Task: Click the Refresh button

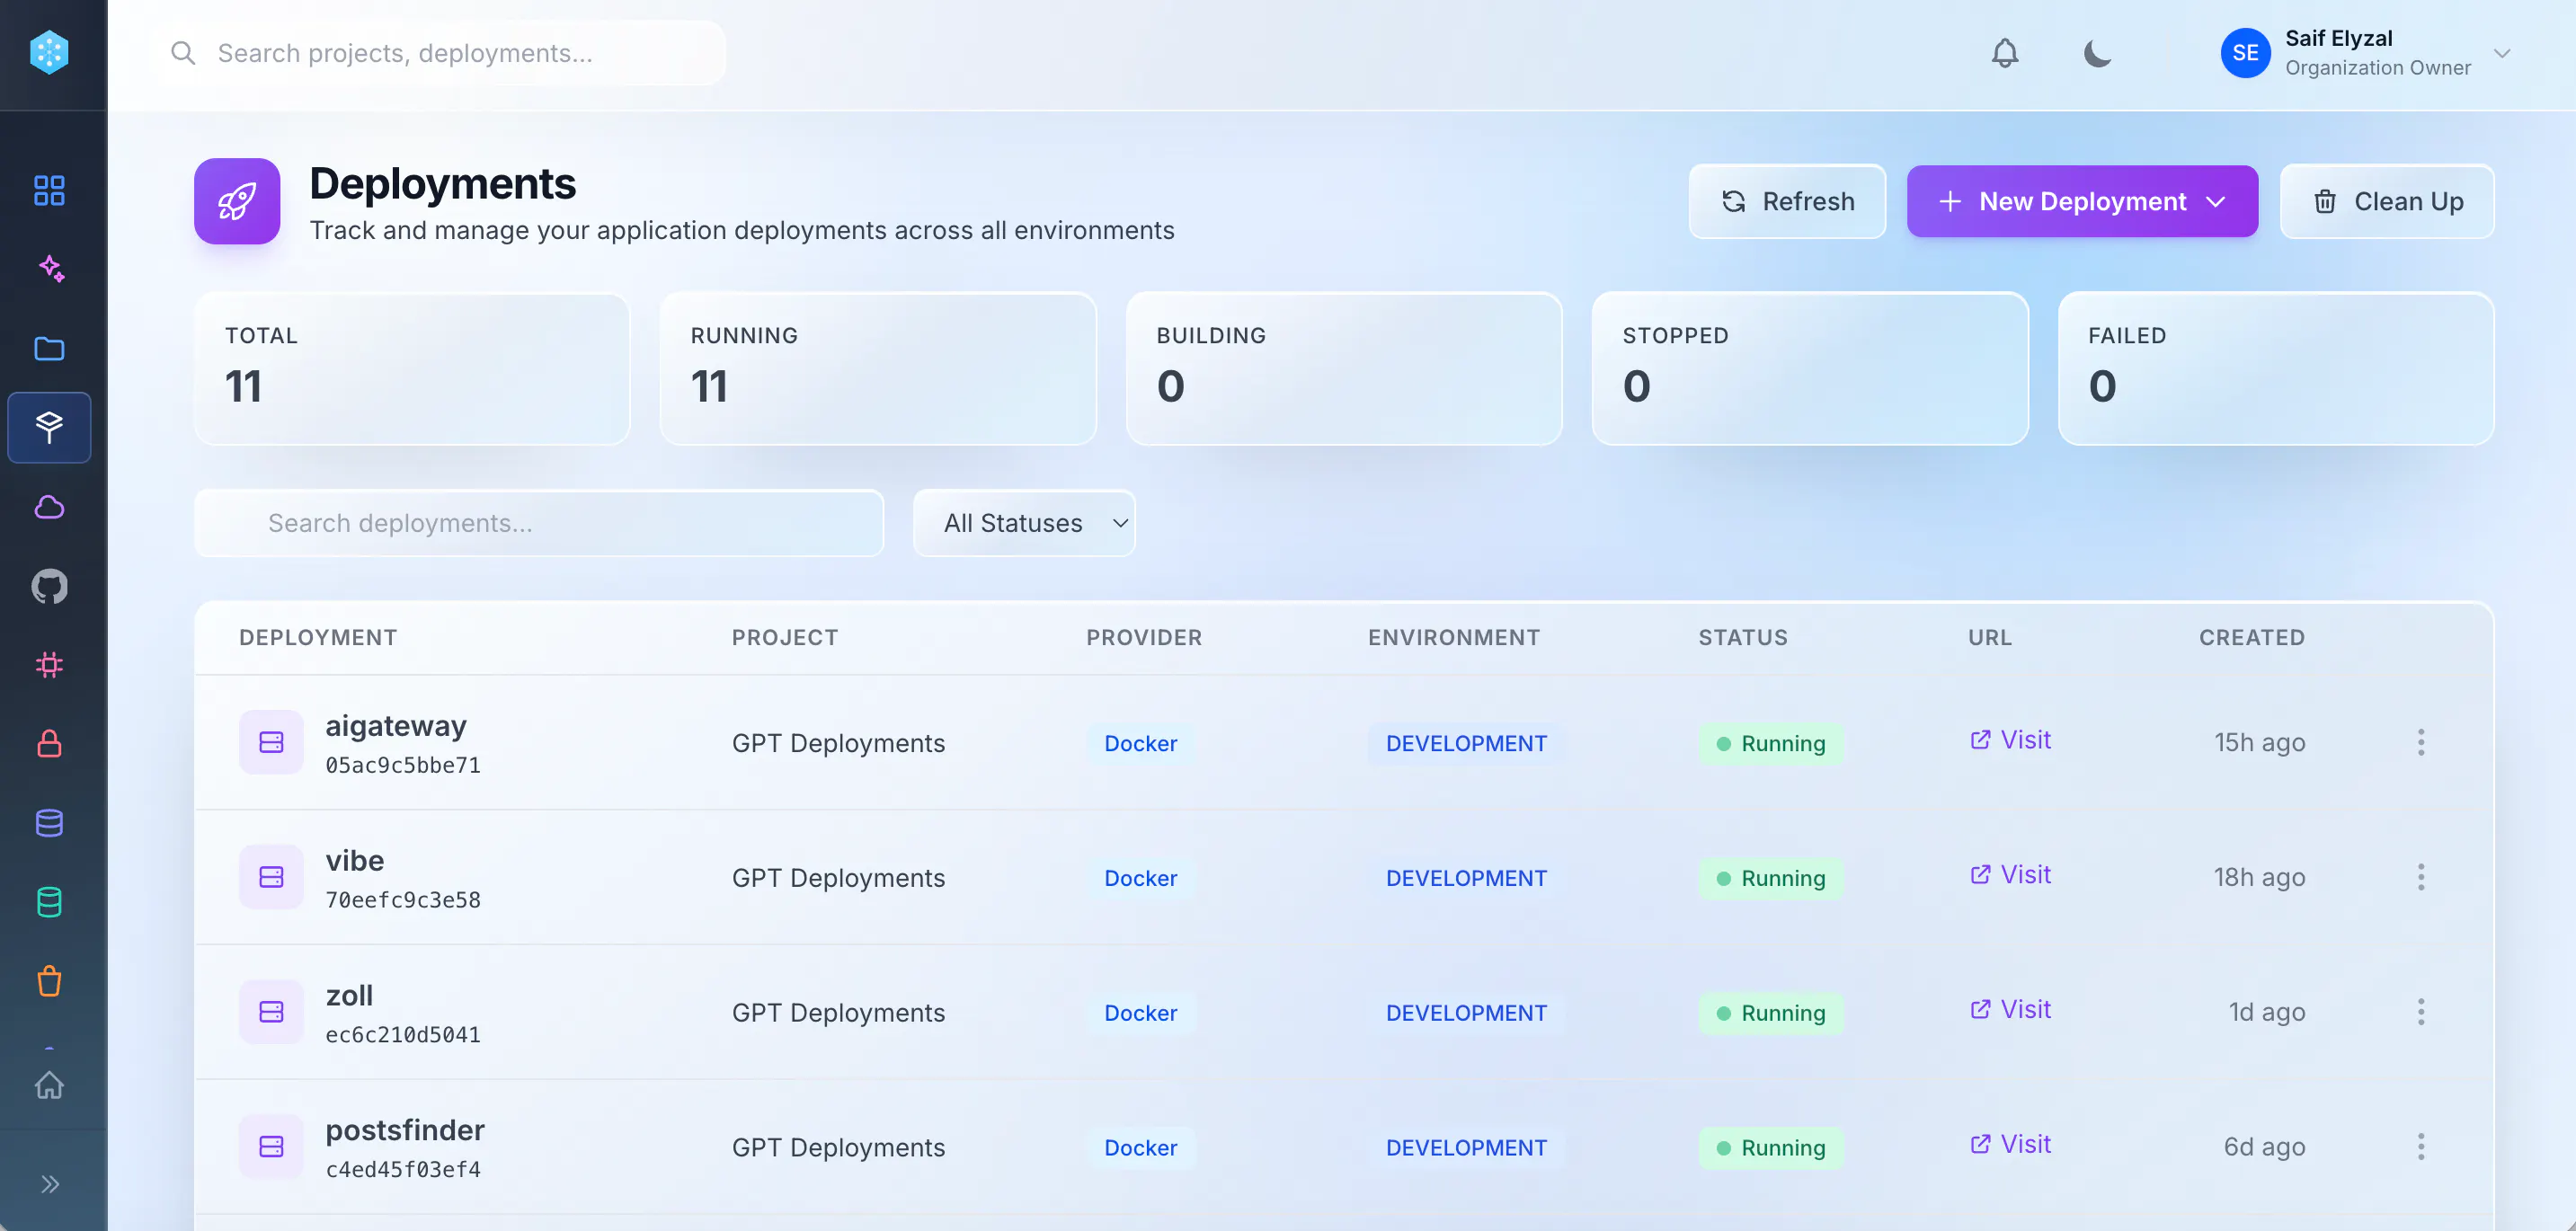Action: [x=1787, y=201]
